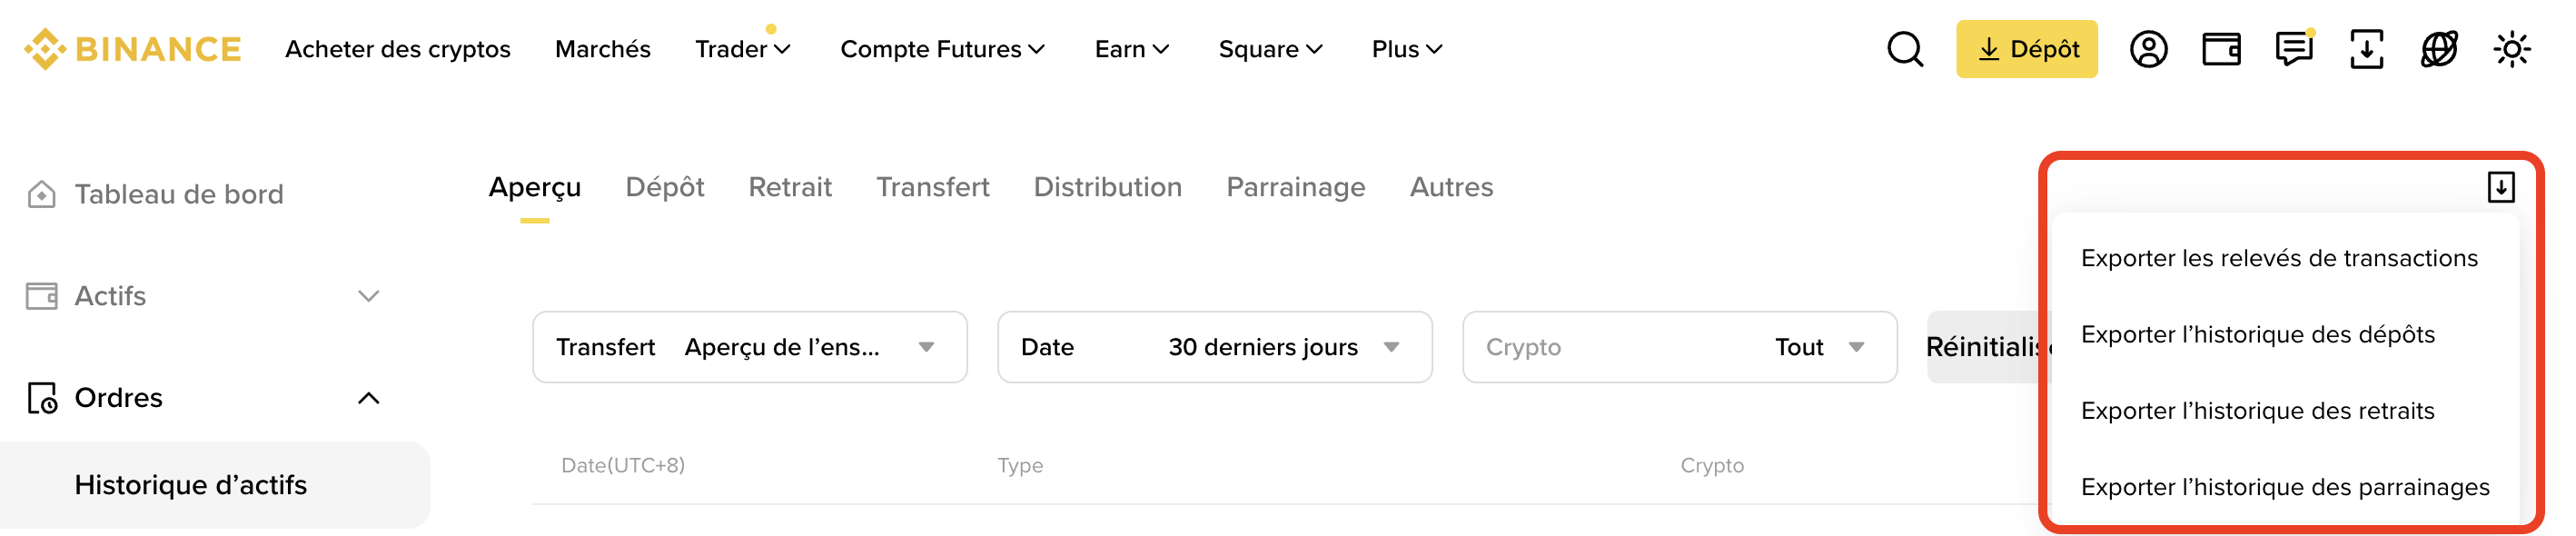Screen dimensions: 2576x536
Task: Open the language globe icon
Action: 2439,49
